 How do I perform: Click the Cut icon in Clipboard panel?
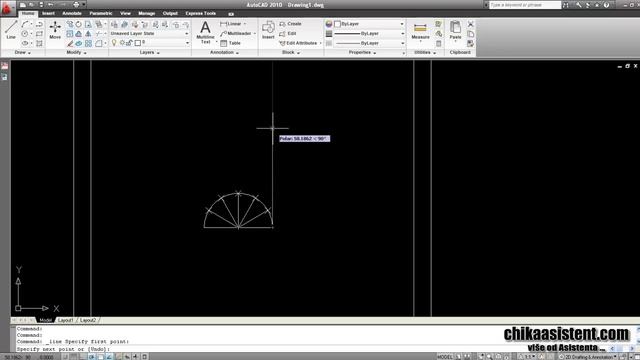coord(471,24)
